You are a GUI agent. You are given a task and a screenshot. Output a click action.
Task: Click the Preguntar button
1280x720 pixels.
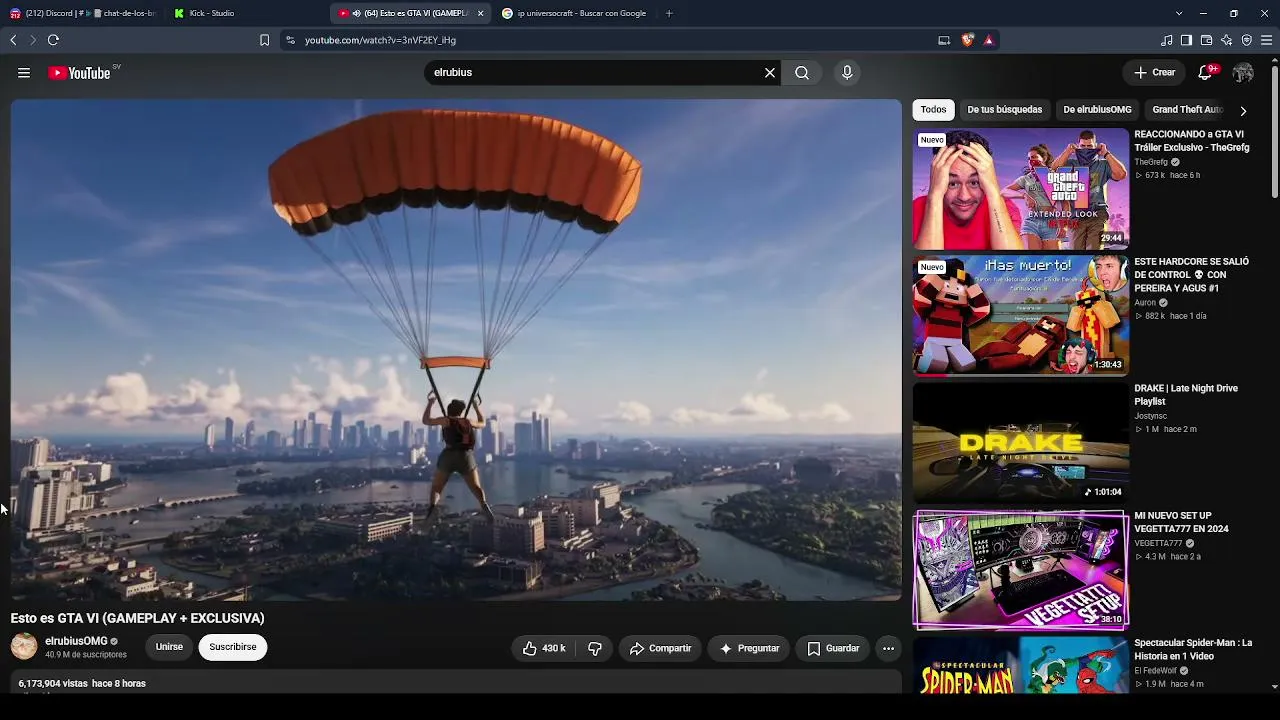(x=749, y=648)
